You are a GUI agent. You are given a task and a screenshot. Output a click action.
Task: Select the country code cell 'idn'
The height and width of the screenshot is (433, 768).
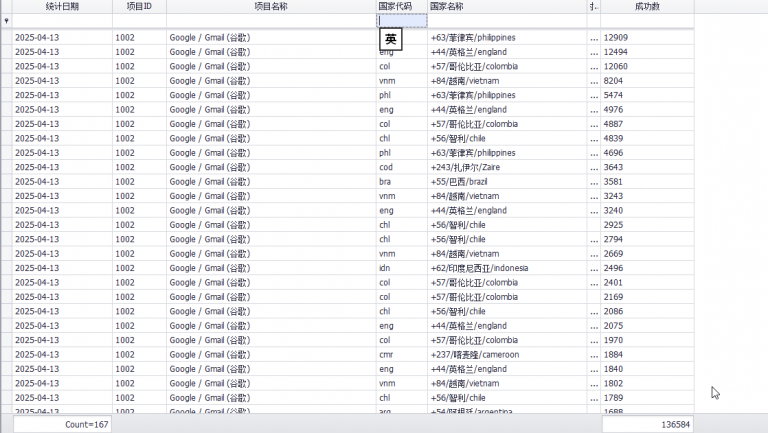coord(402,268)
